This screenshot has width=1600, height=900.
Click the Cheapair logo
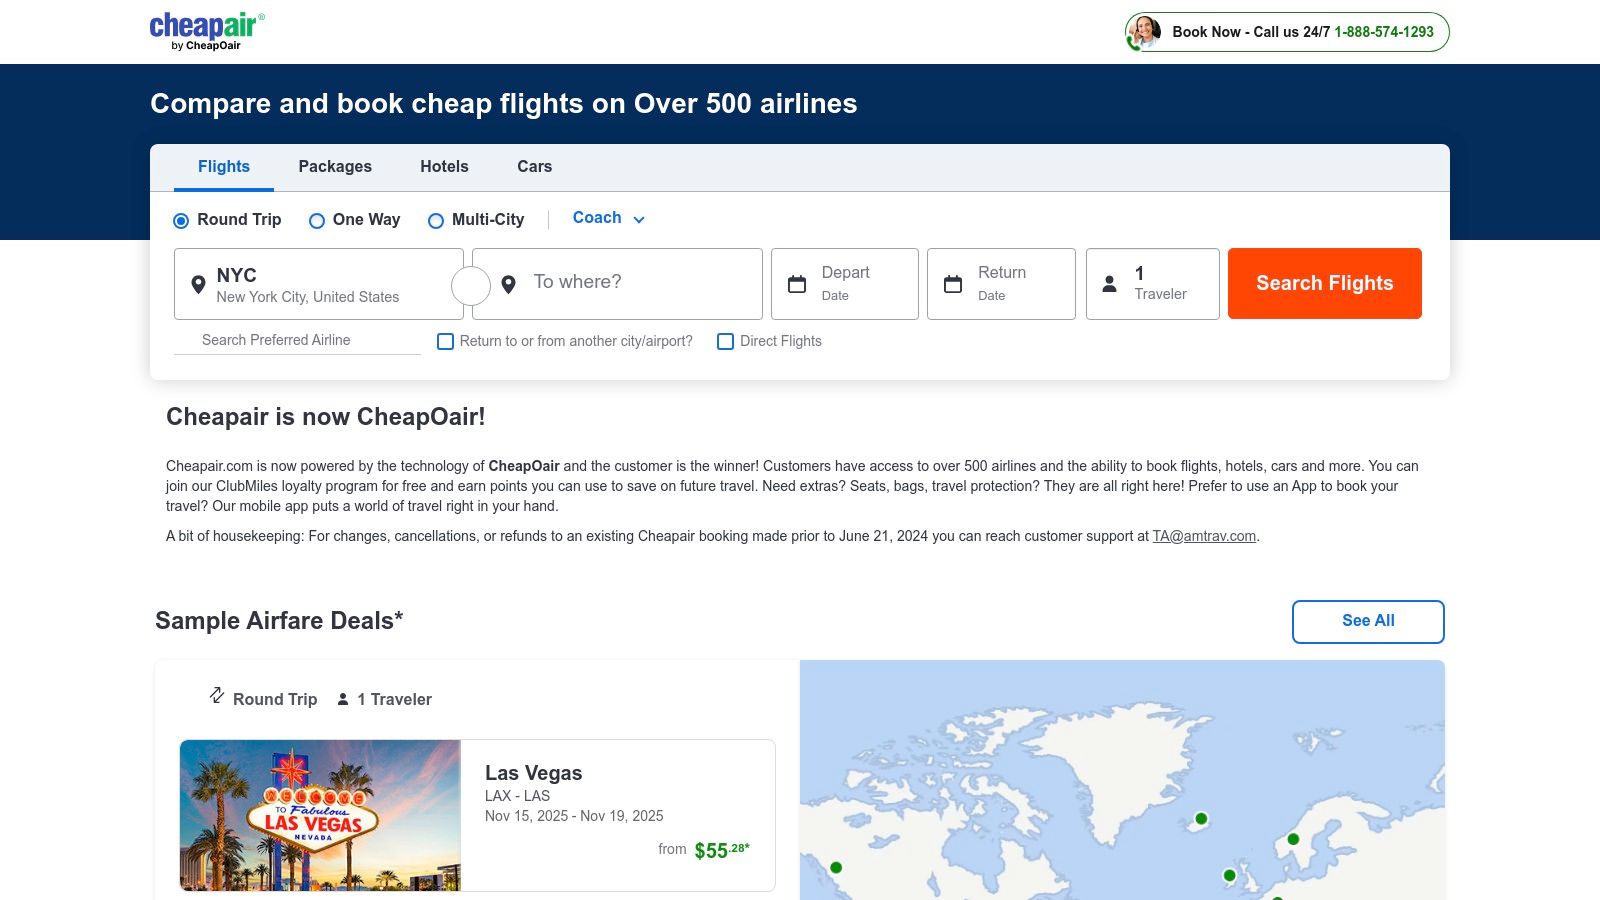coord(207,31)
